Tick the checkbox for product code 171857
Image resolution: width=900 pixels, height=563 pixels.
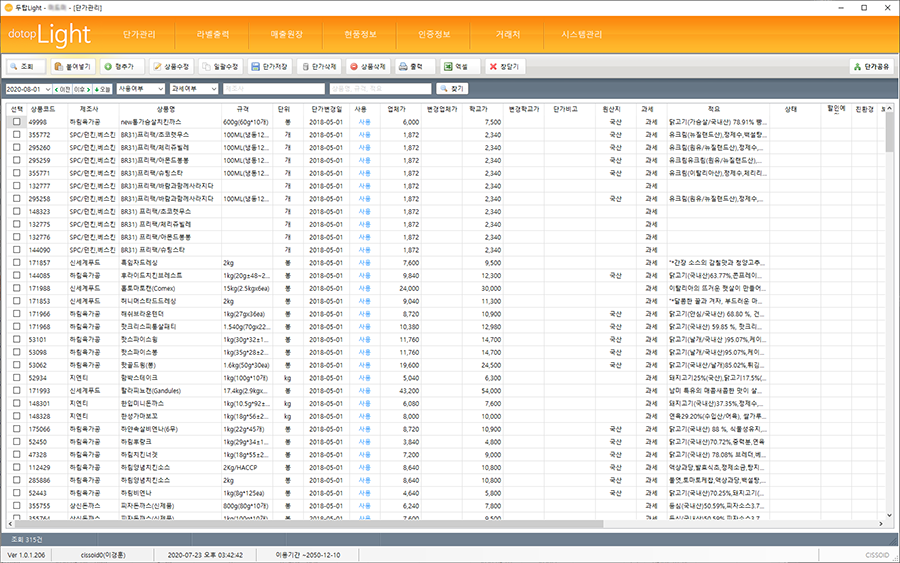pos(16,262)
